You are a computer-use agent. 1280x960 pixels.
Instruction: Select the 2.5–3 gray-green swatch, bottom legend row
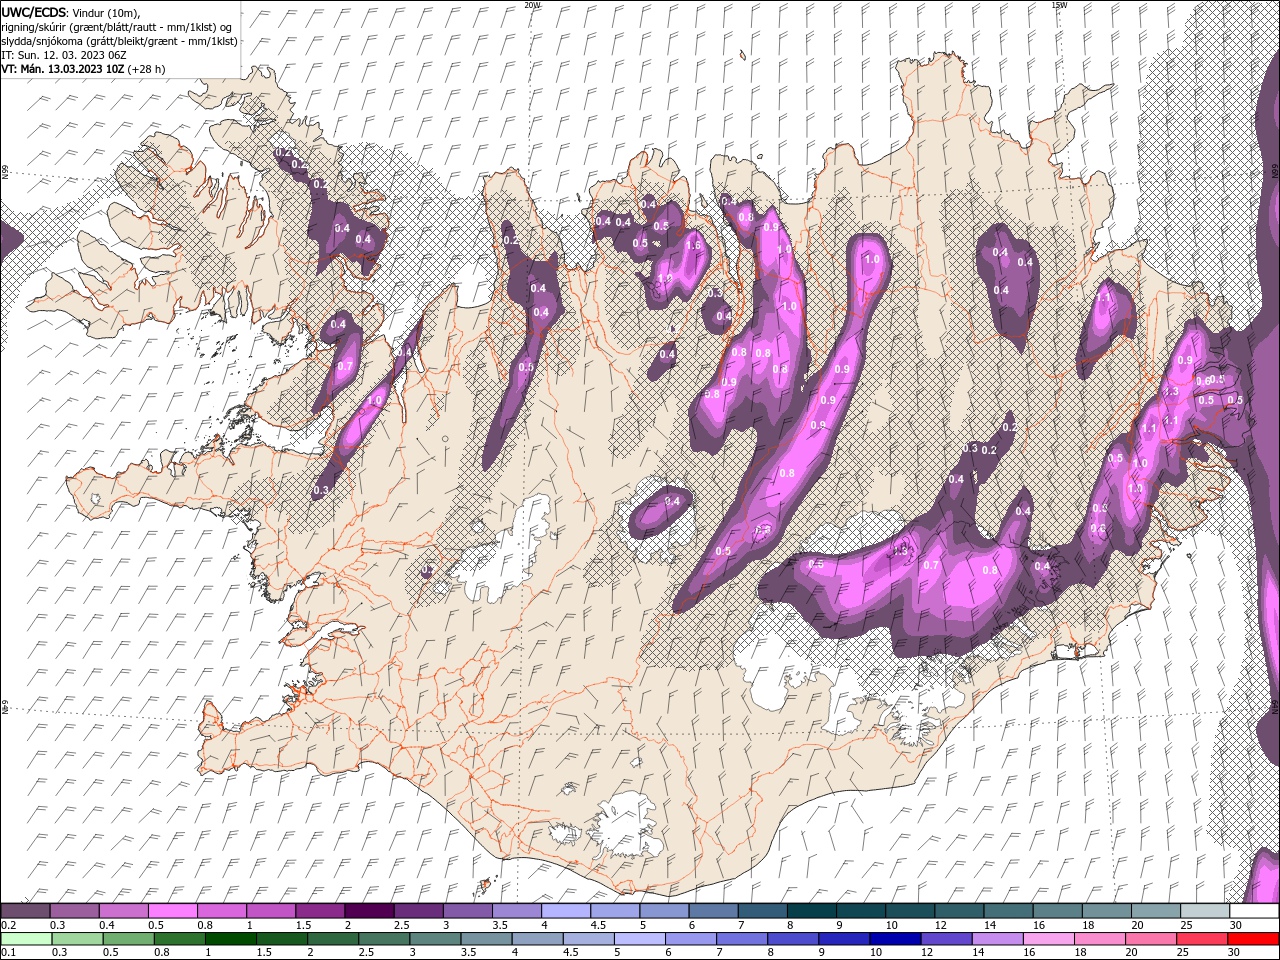385,939
